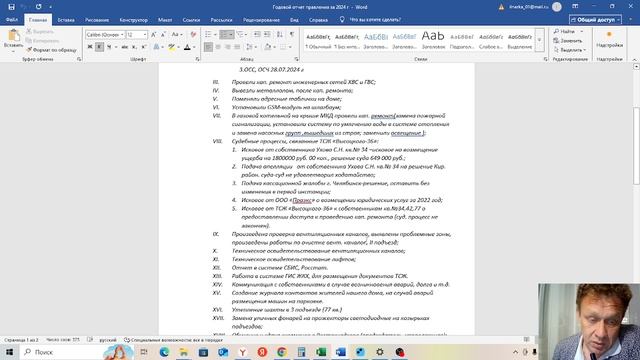
Task: Collapse the ribbon with the chevron arrow
Action: (635, 60)
